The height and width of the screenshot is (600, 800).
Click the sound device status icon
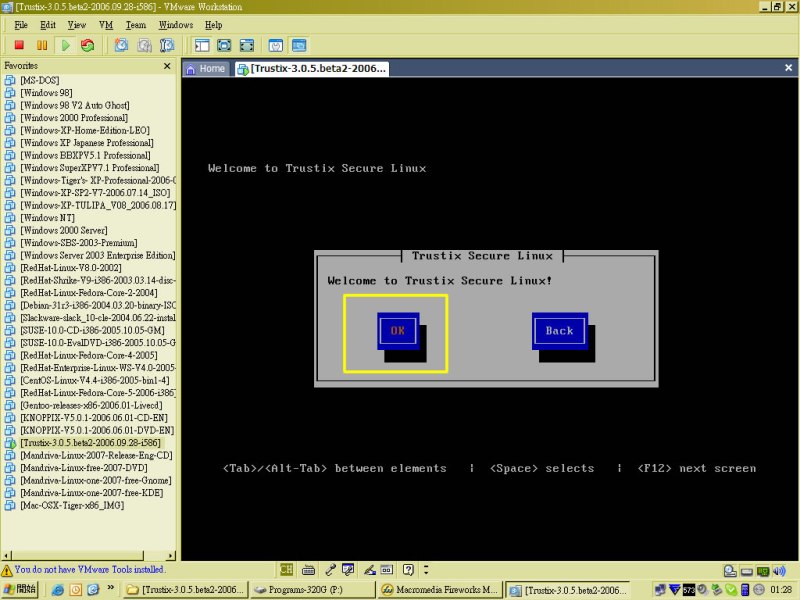[779, 571]
